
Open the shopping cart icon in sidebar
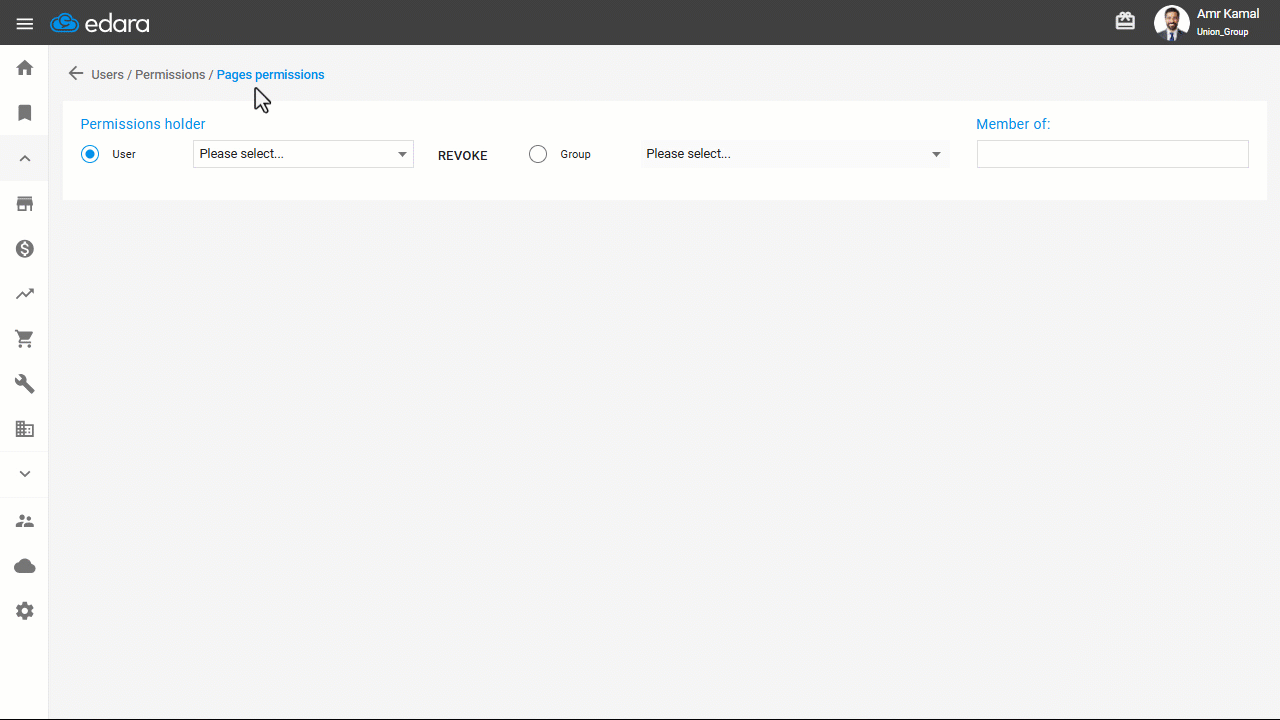click(x=25, y=339)
